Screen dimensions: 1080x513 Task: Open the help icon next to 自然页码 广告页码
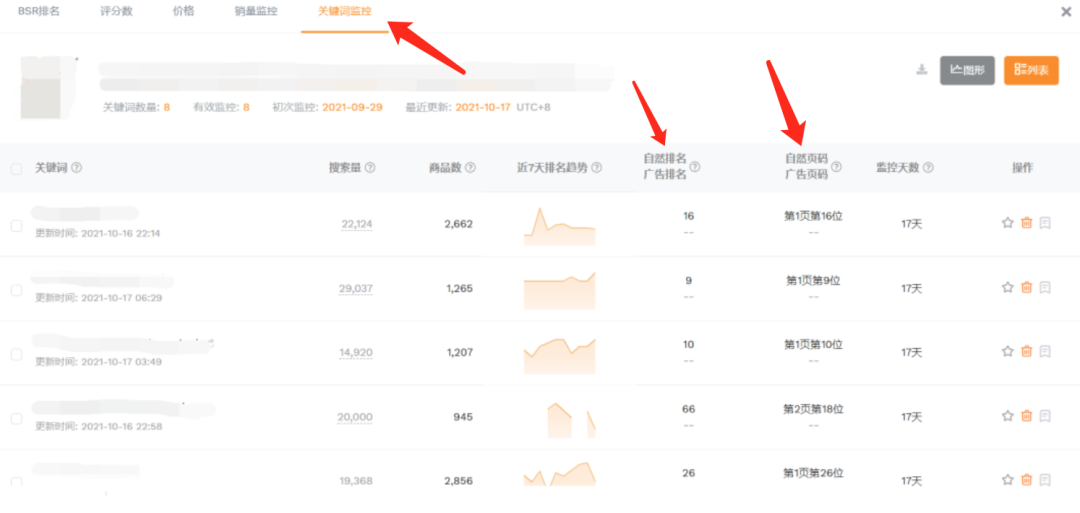coord(836,166)
